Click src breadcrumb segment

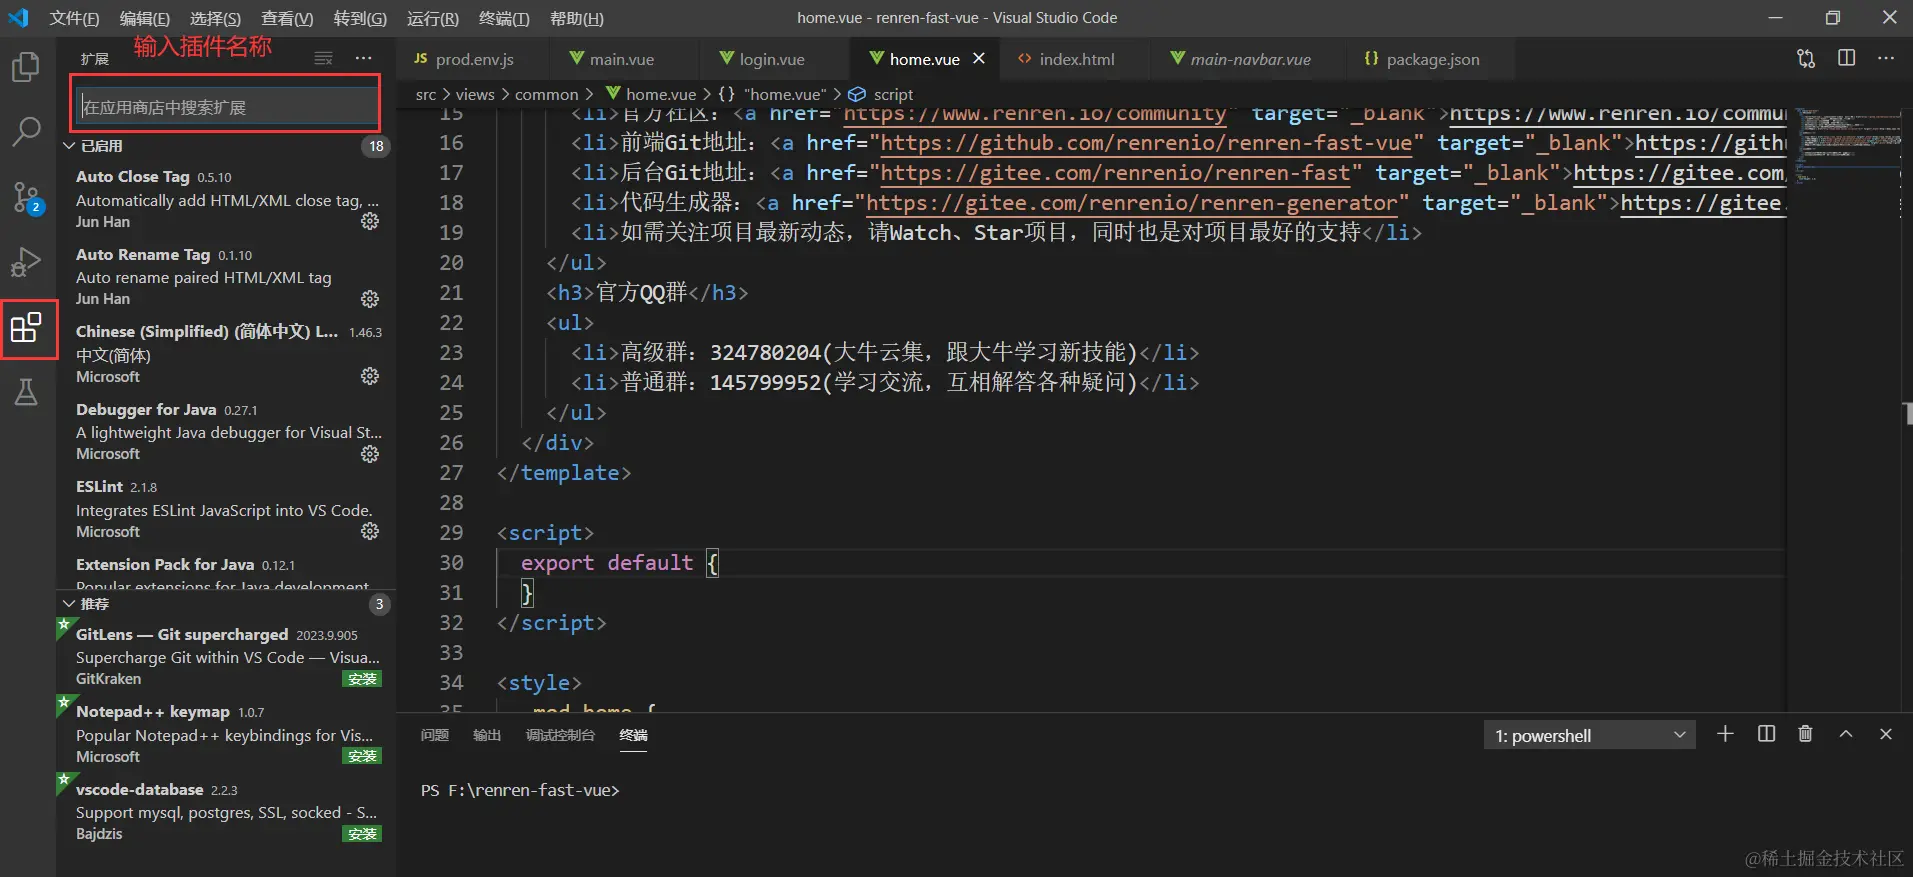426,94
